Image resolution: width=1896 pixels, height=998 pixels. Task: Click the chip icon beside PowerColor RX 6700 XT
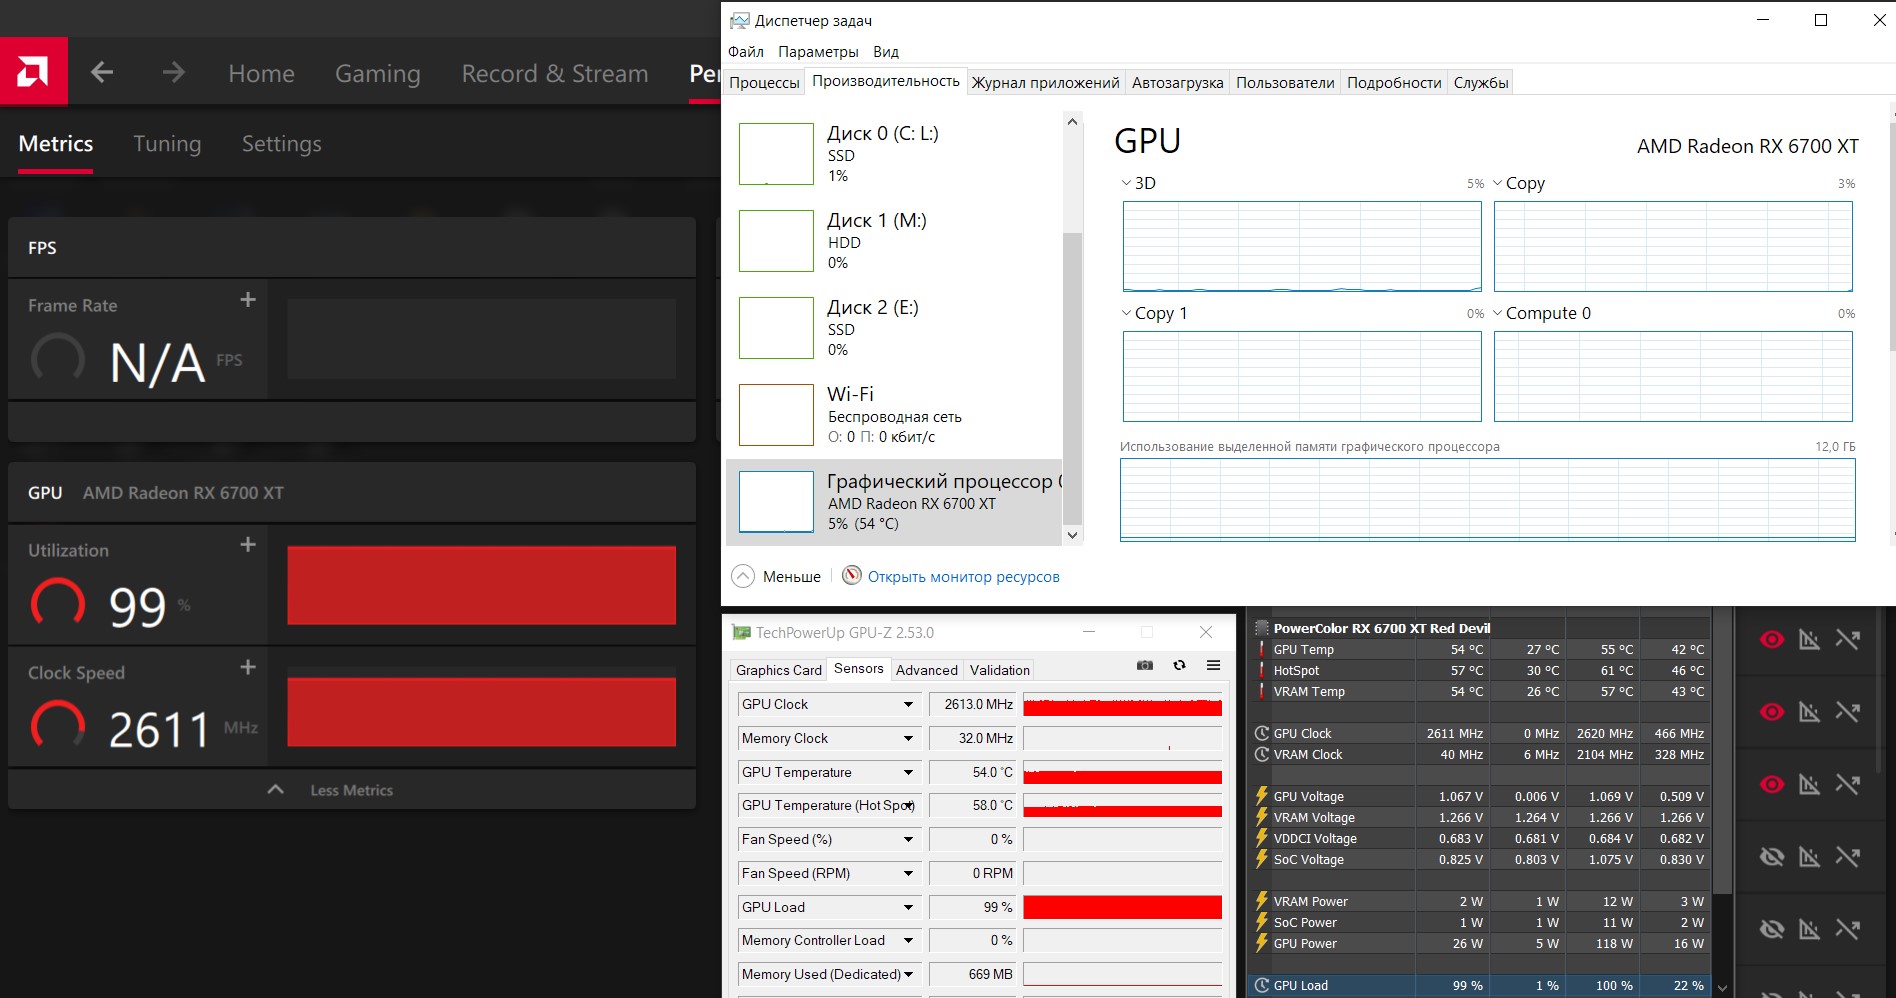coord(1261,628)
